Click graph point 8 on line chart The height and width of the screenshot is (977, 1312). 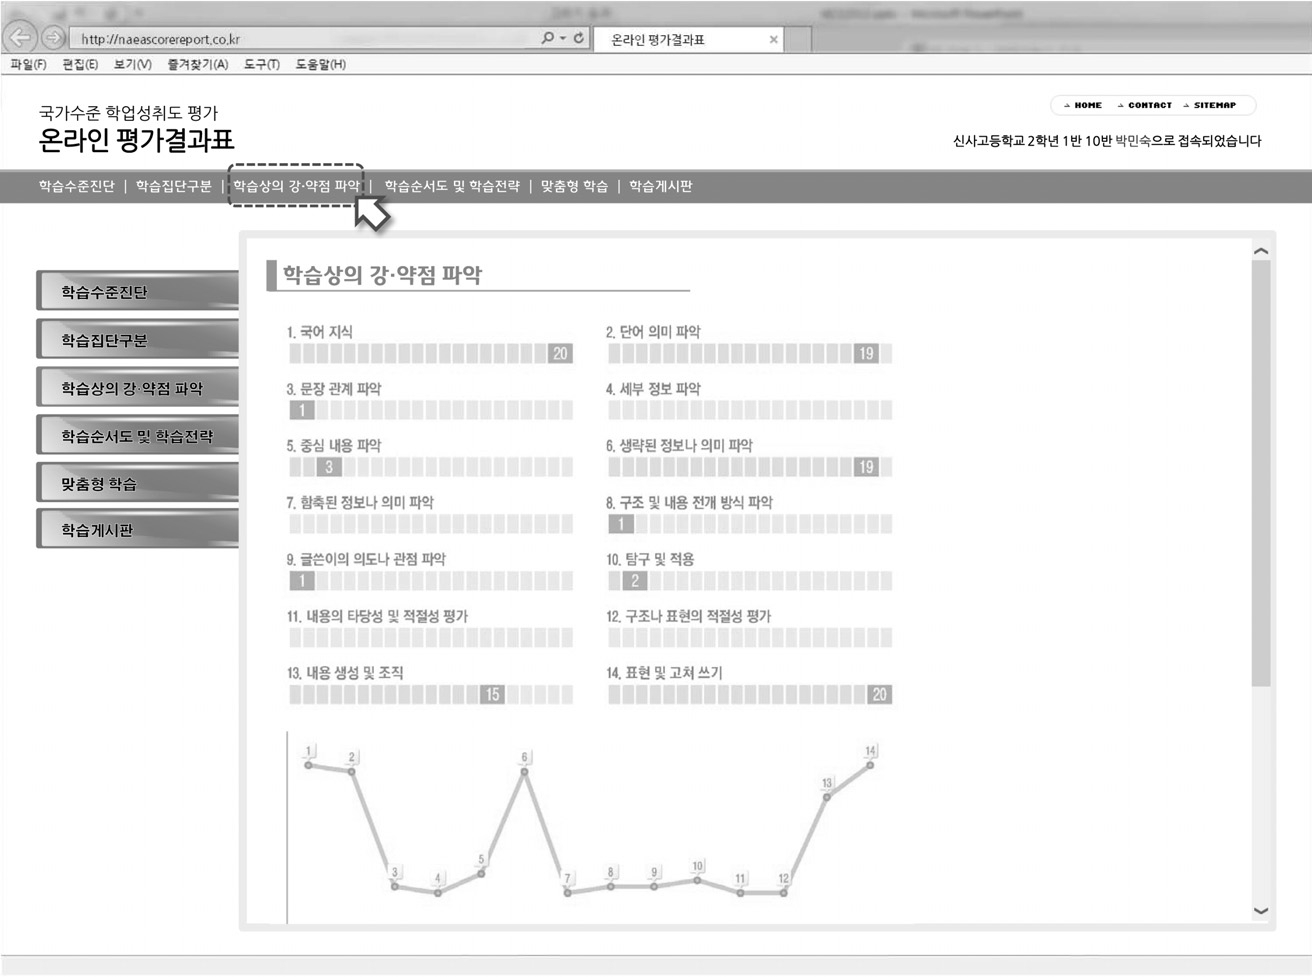click(x=611, y=886)
